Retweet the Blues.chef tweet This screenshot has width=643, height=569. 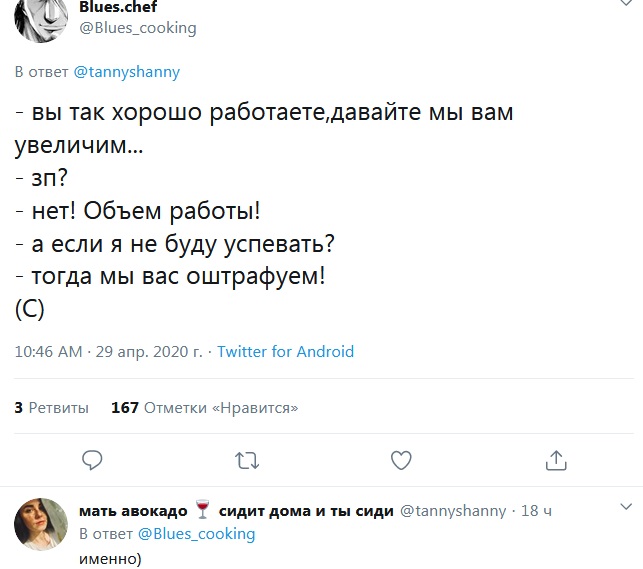point(247,460)
